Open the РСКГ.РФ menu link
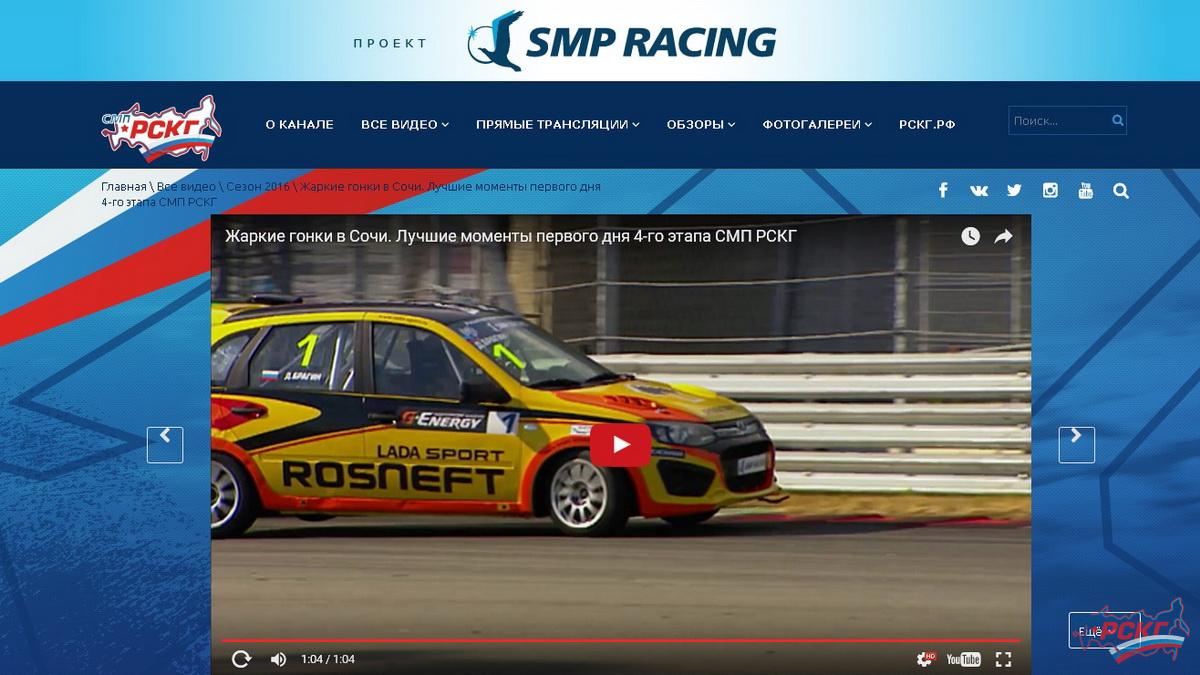1200x675 pixels. (927, 125)
